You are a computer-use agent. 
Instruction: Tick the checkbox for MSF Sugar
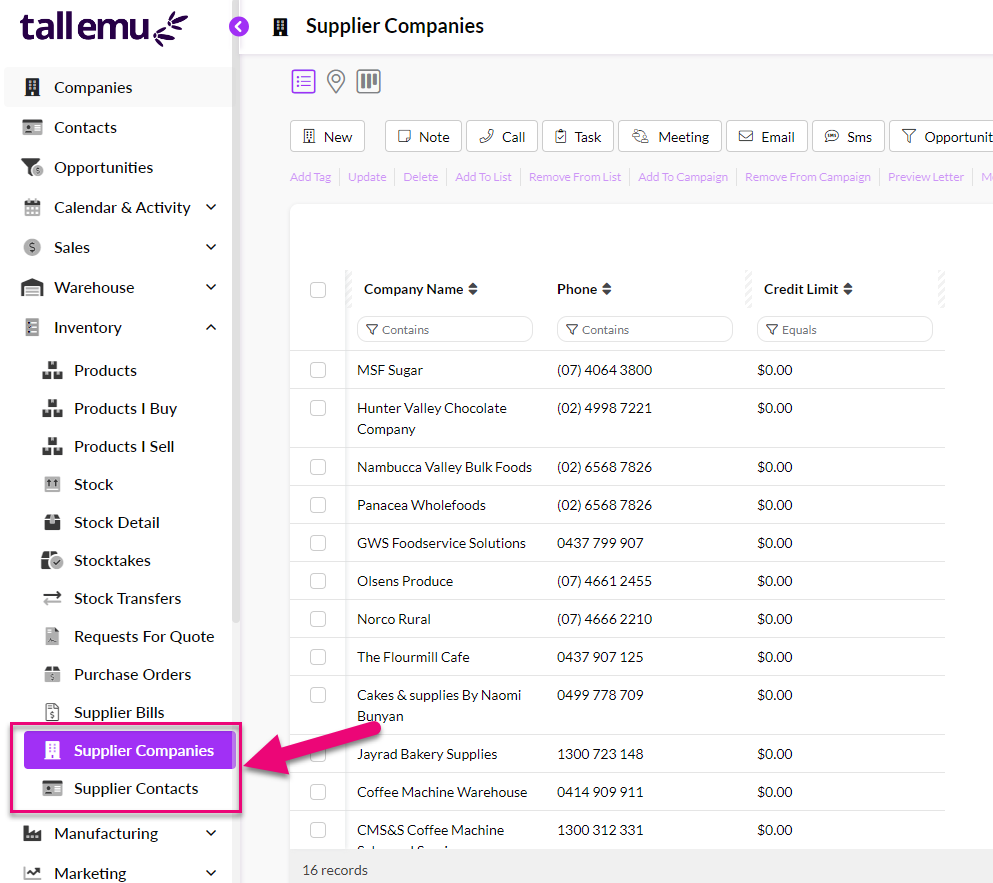coord(318,370)
